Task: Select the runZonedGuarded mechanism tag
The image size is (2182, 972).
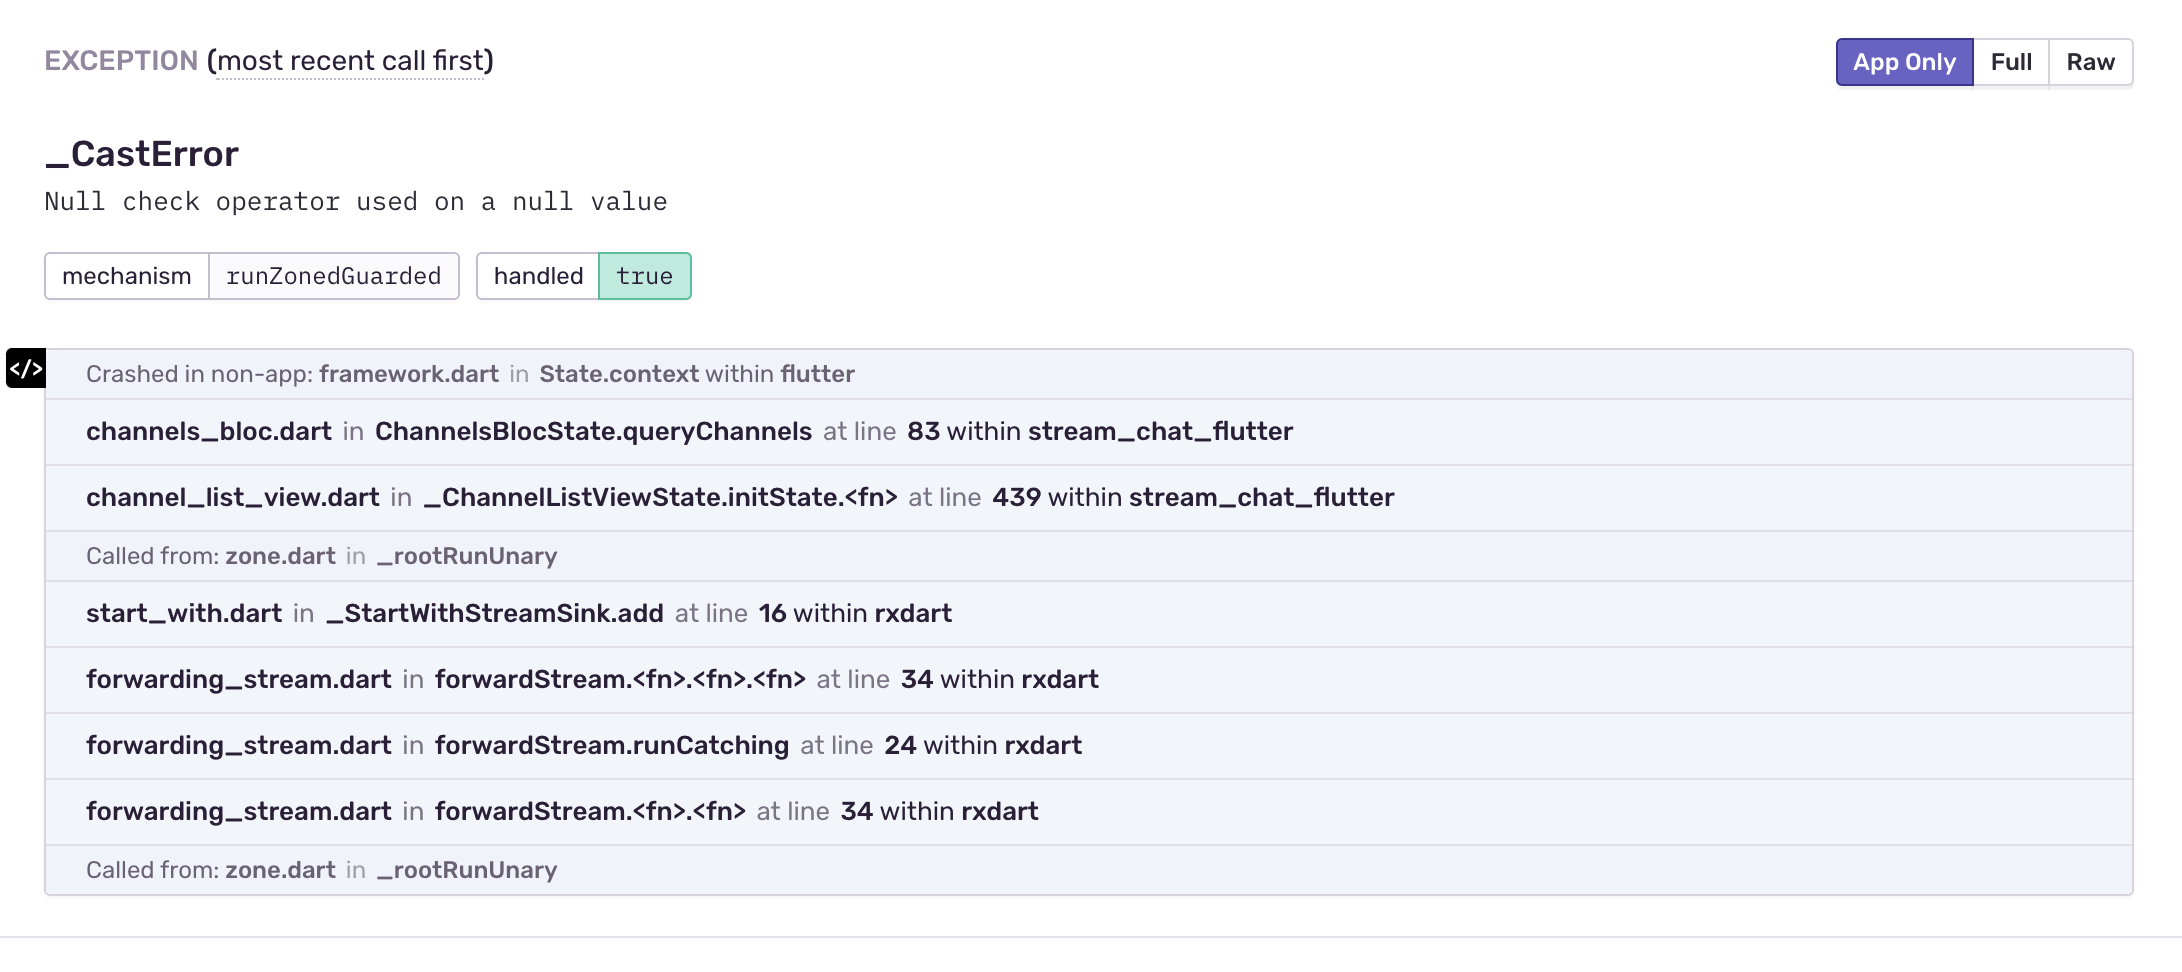Action: click(x=334, y=276)
